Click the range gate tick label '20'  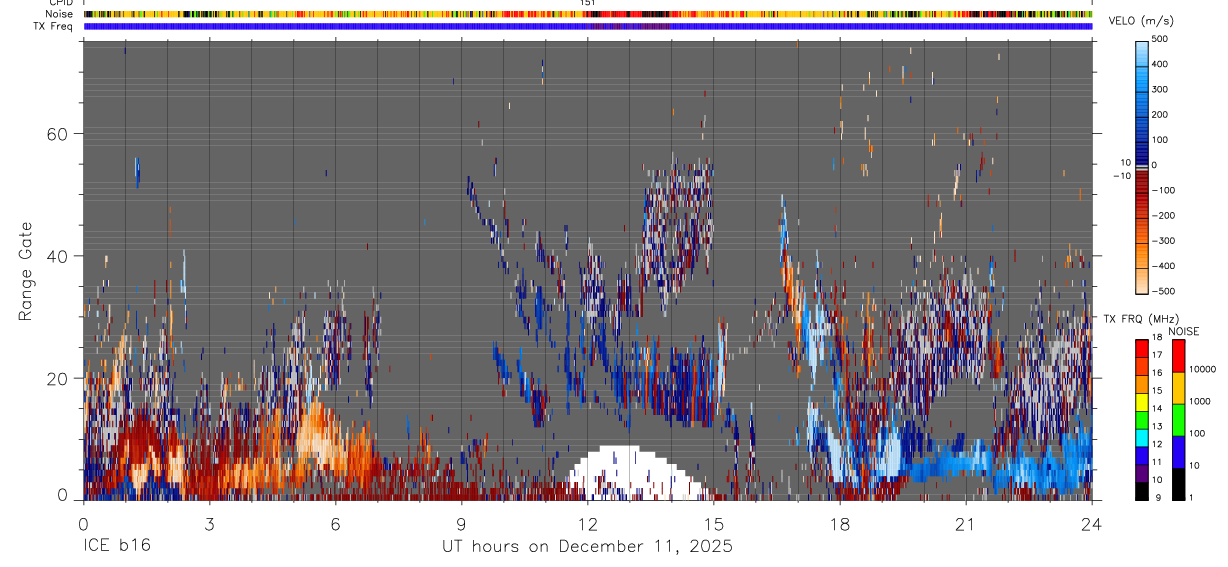tap(57, 378)
